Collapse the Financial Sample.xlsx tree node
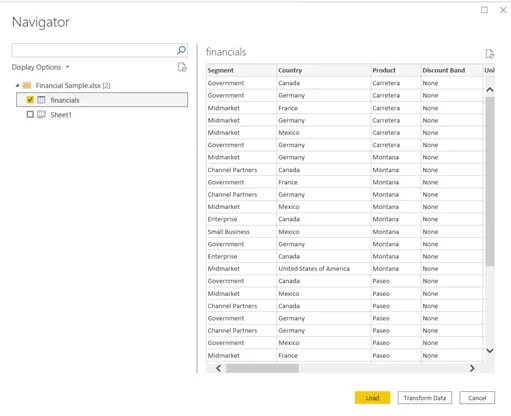 pyautogui.click(x=17, y=86)
